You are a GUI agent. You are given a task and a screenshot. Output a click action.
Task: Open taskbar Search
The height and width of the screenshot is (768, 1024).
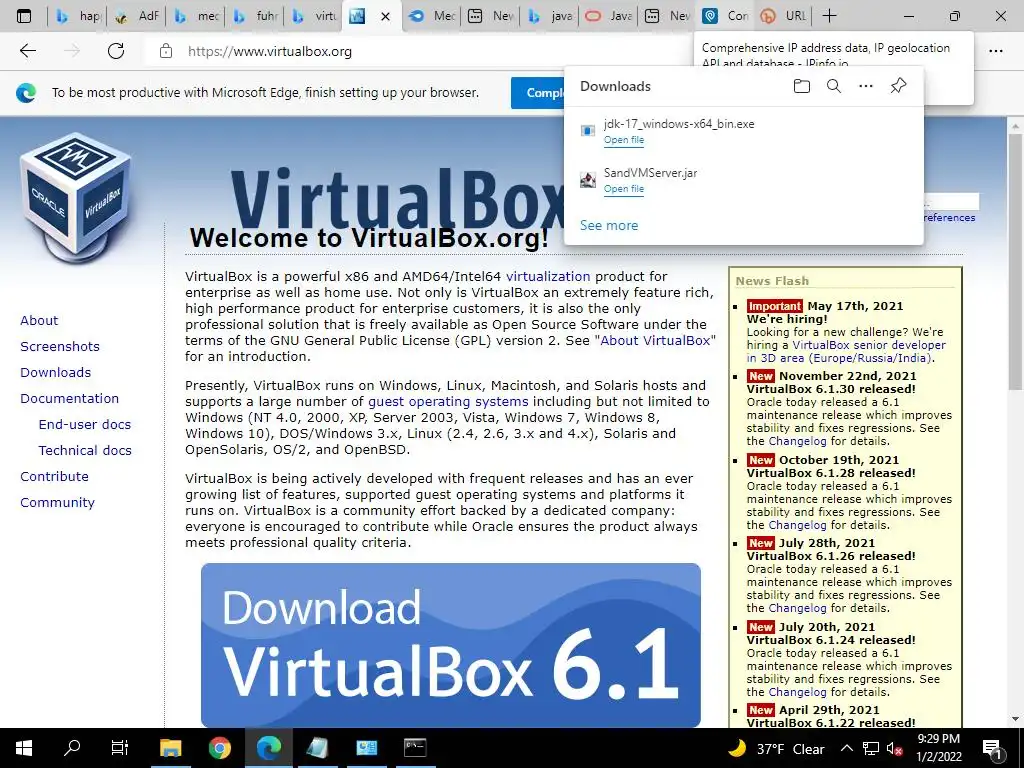point(72,748)
